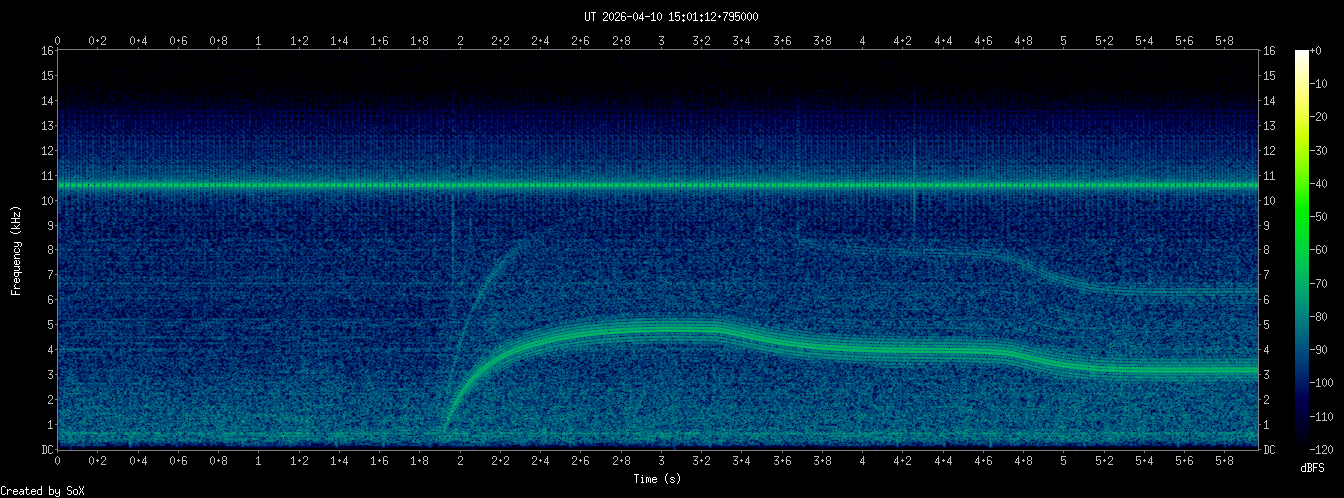Click the 0.2 tick on bottom time axis
This screenshot has height=498, width=1344.
(x=98, y=462)
